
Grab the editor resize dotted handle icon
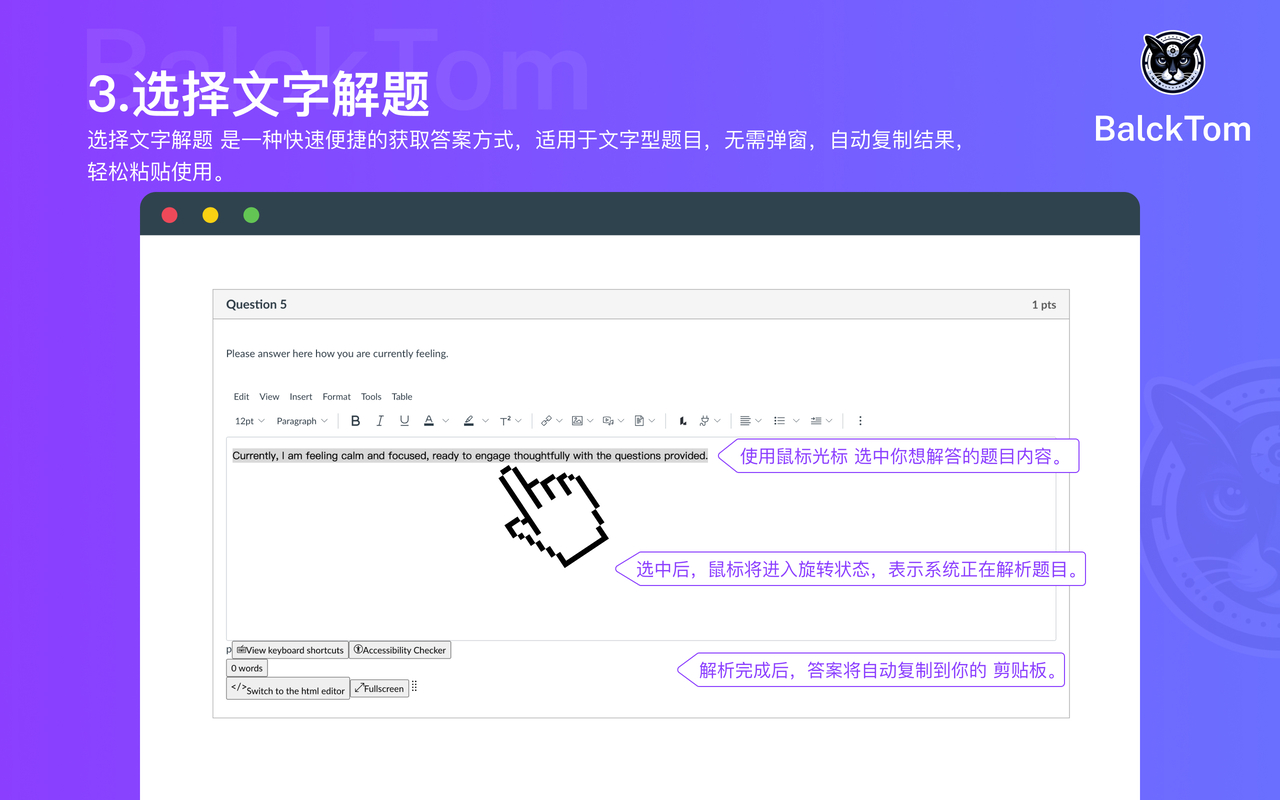pos(414,687)
